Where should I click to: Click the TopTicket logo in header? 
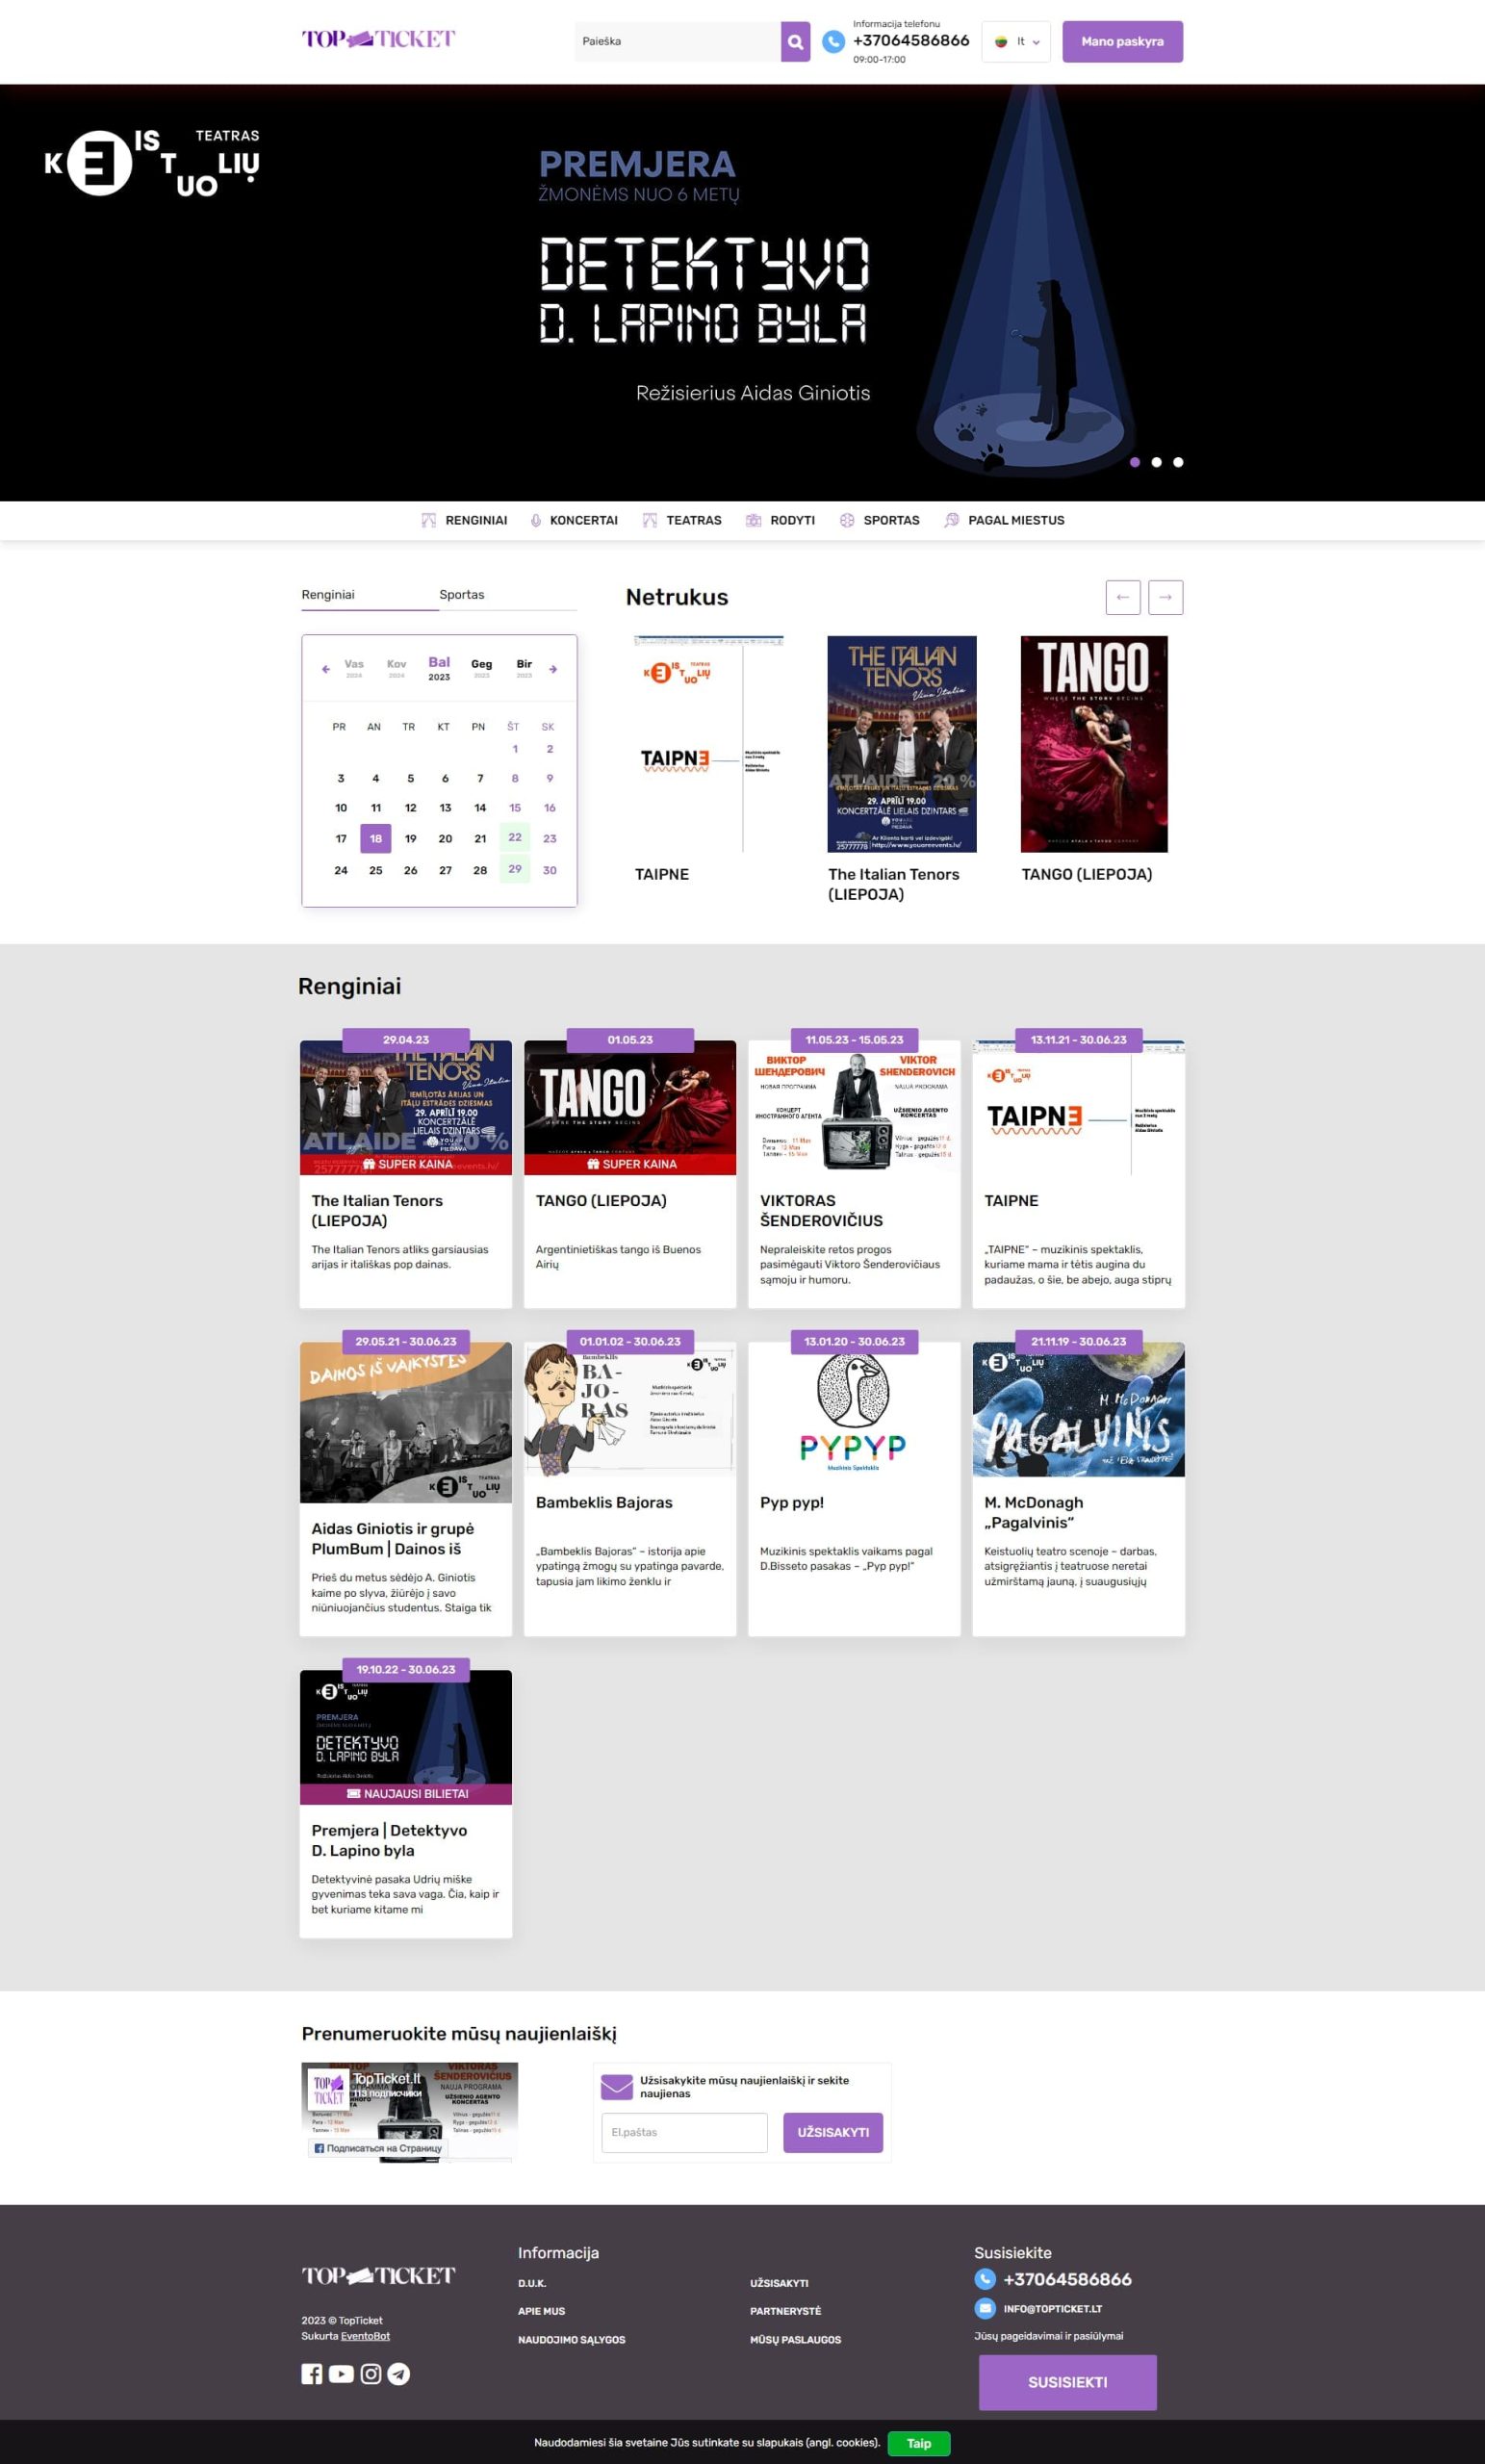tap(378, 40)
